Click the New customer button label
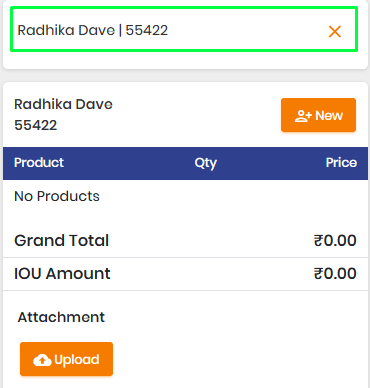Viewport: 370px width, 388px height. 329,116
